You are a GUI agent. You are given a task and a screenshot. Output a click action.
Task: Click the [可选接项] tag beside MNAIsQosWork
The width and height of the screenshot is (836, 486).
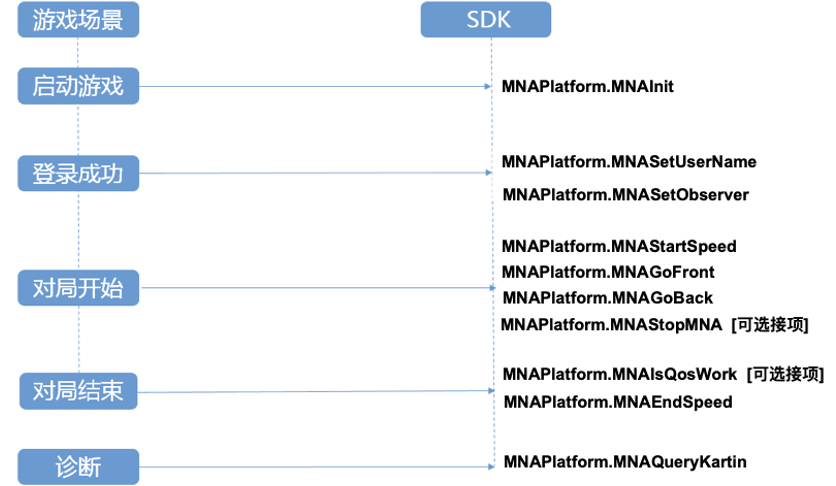point(785,374)
